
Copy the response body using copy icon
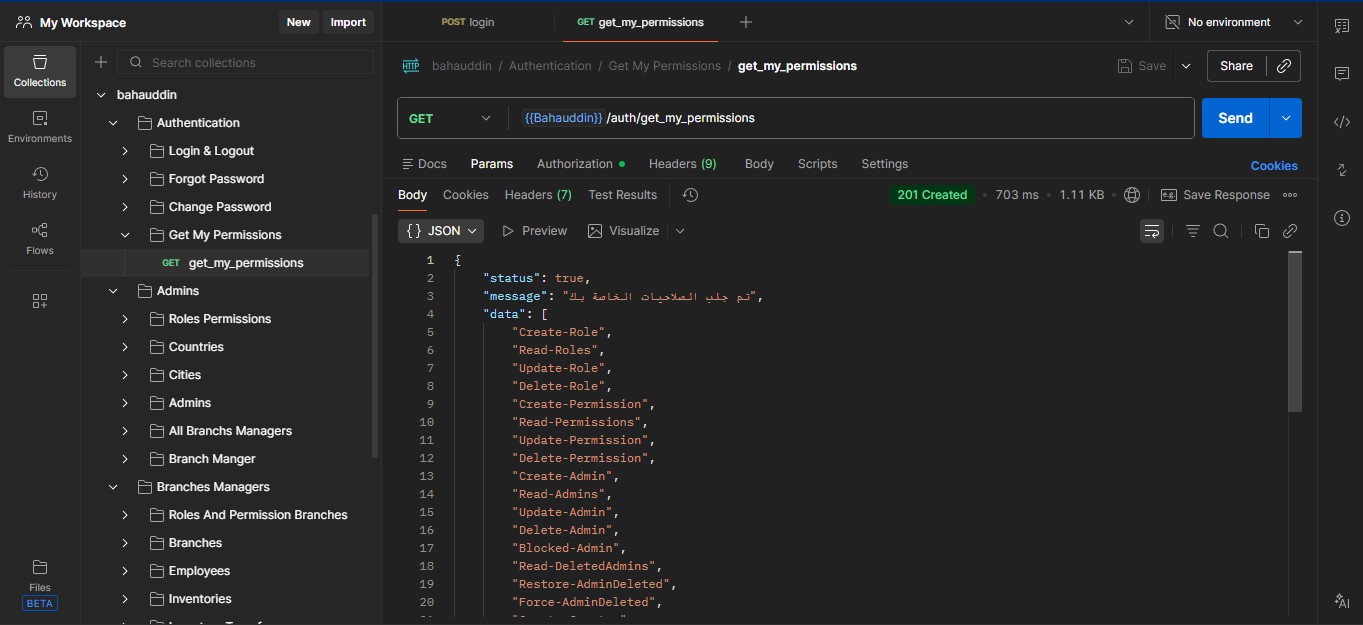point(1261,231)
